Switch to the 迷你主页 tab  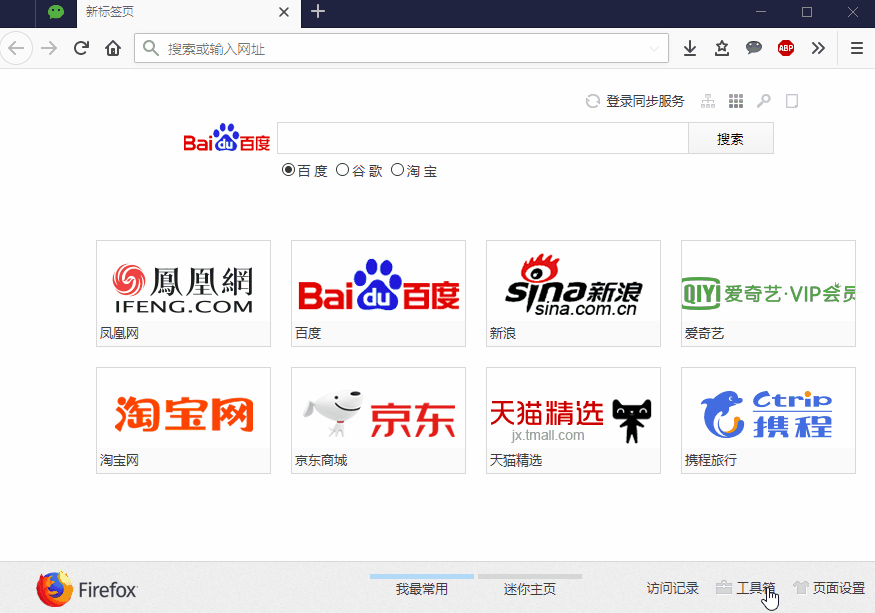coord(530,588)
